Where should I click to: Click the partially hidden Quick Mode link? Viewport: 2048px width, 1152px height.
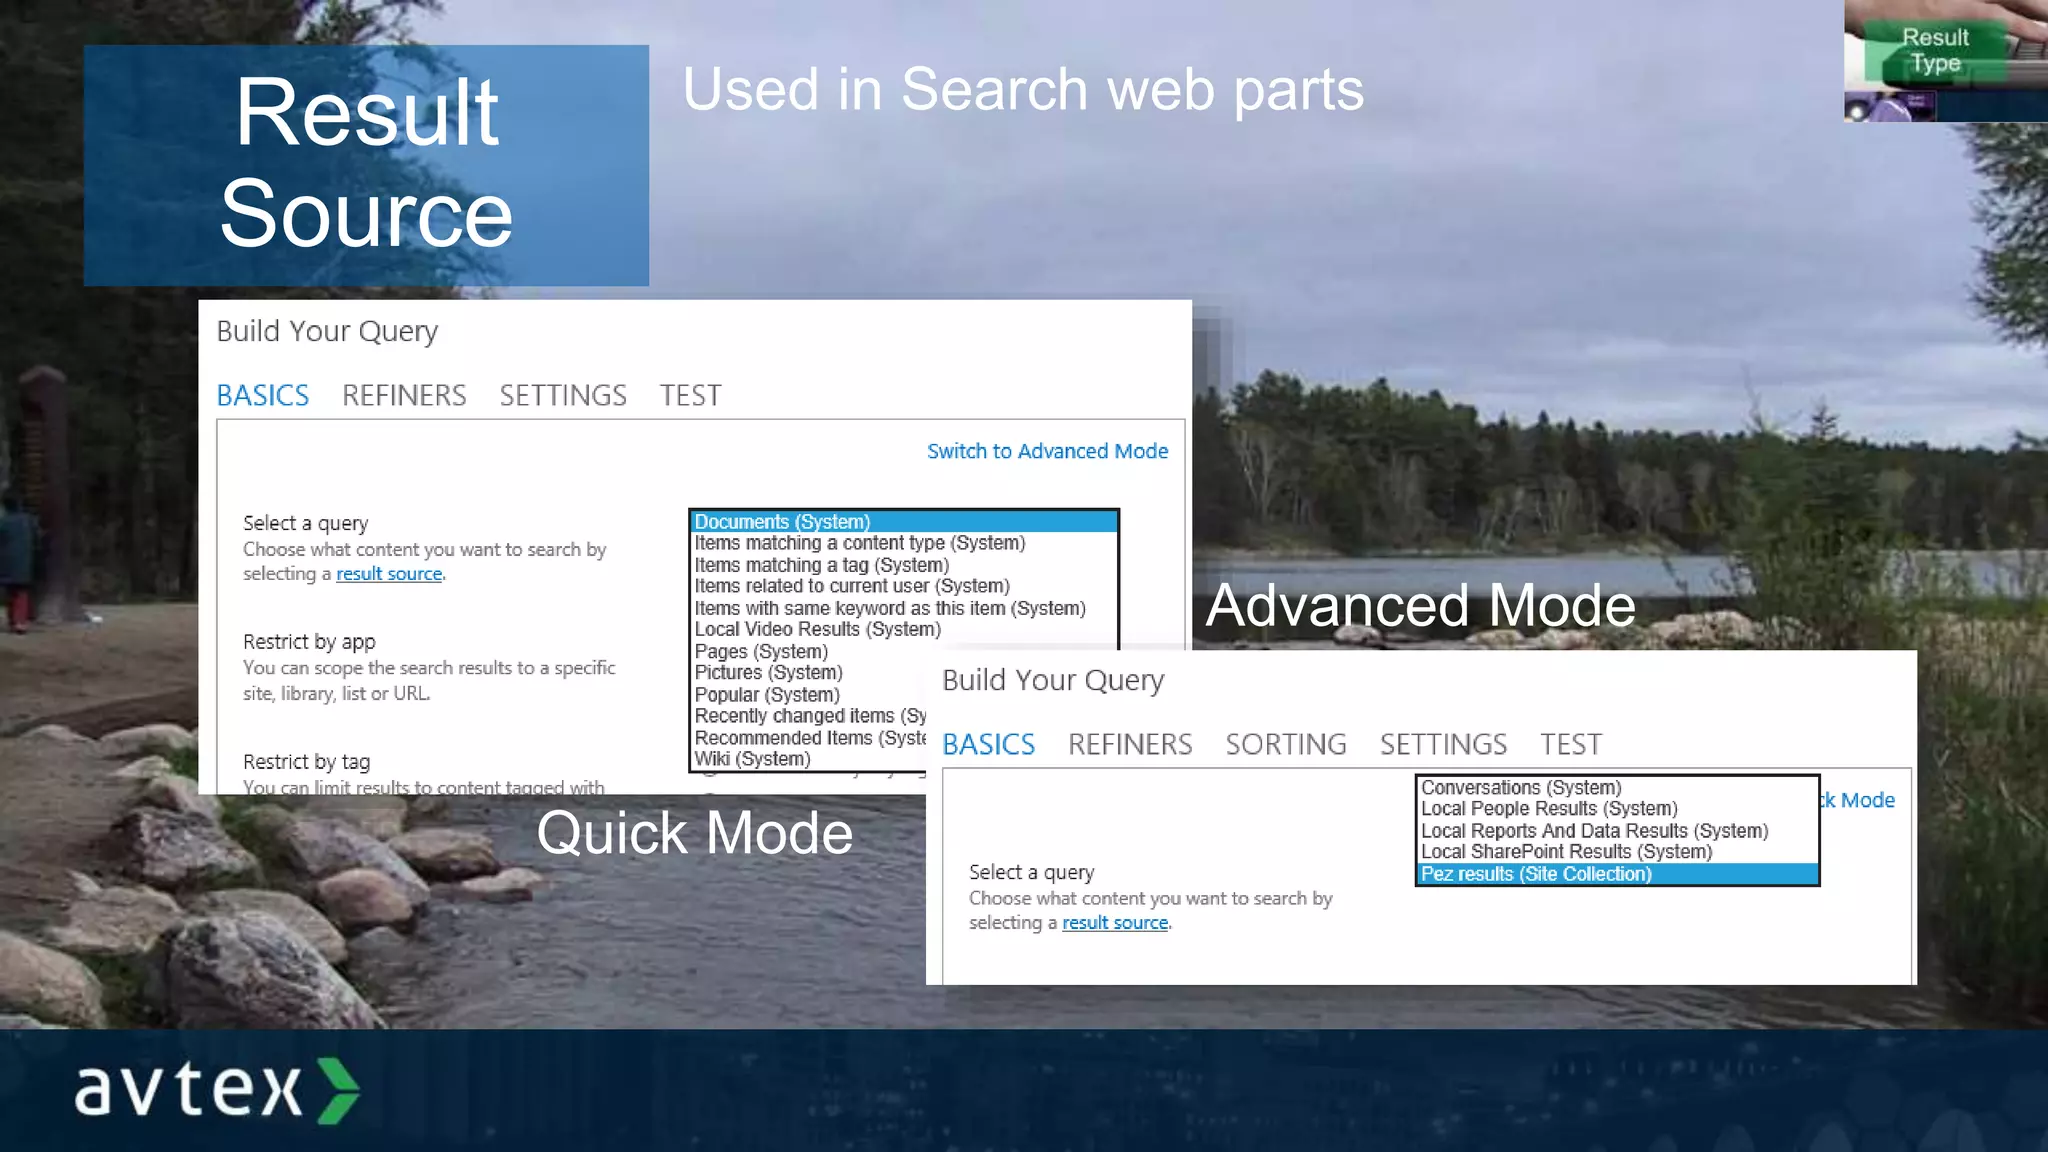pos(1858,800)
